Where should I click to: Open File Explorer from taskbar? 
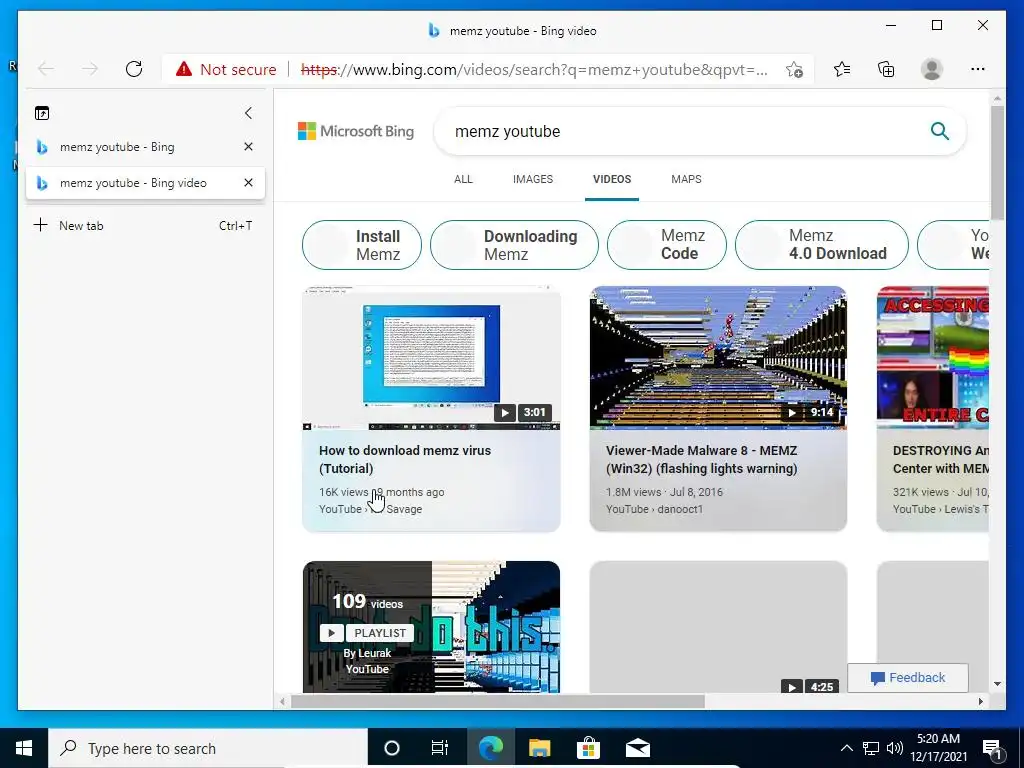539,748
